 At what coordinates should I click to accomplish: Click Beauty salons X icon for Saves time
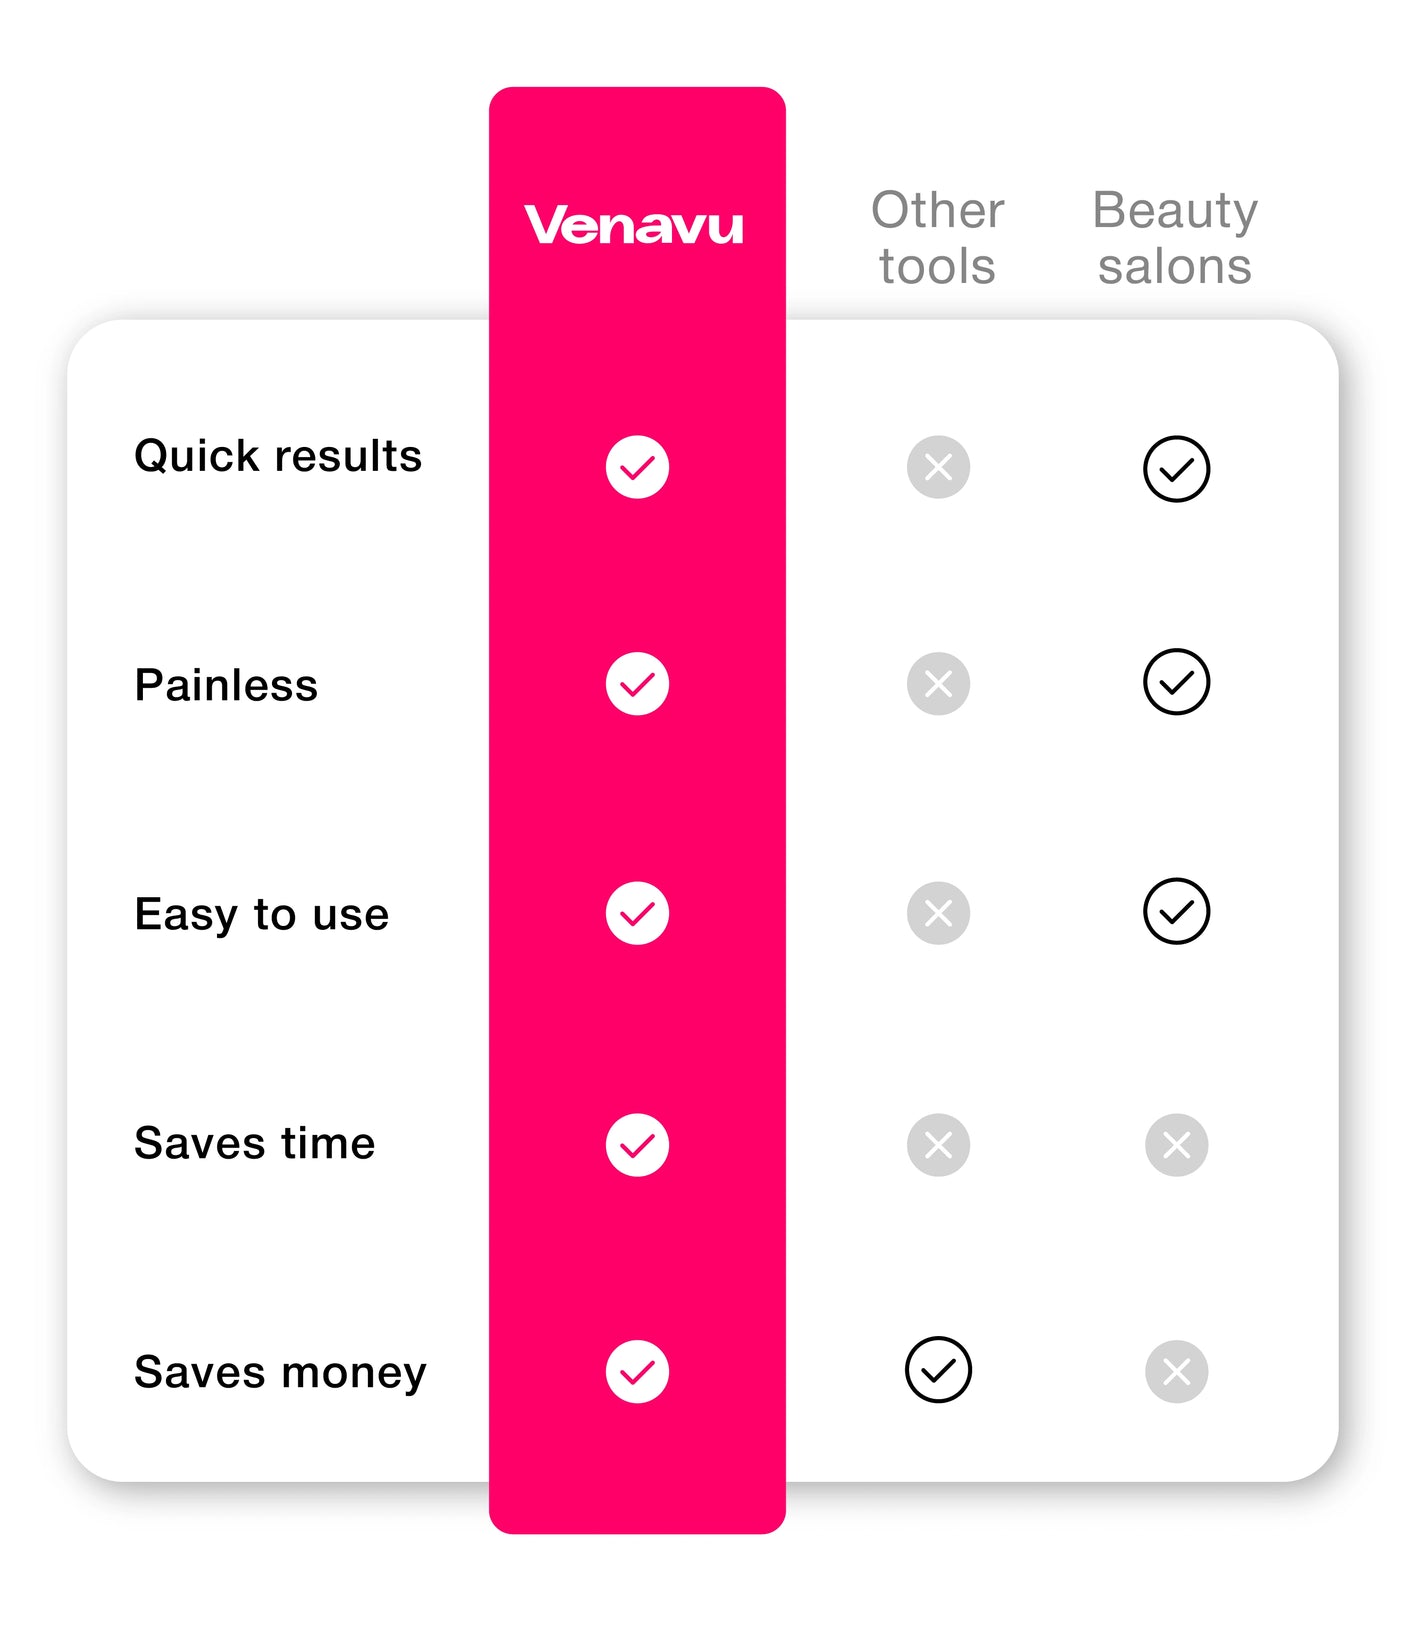(x=1176, y=1145)
